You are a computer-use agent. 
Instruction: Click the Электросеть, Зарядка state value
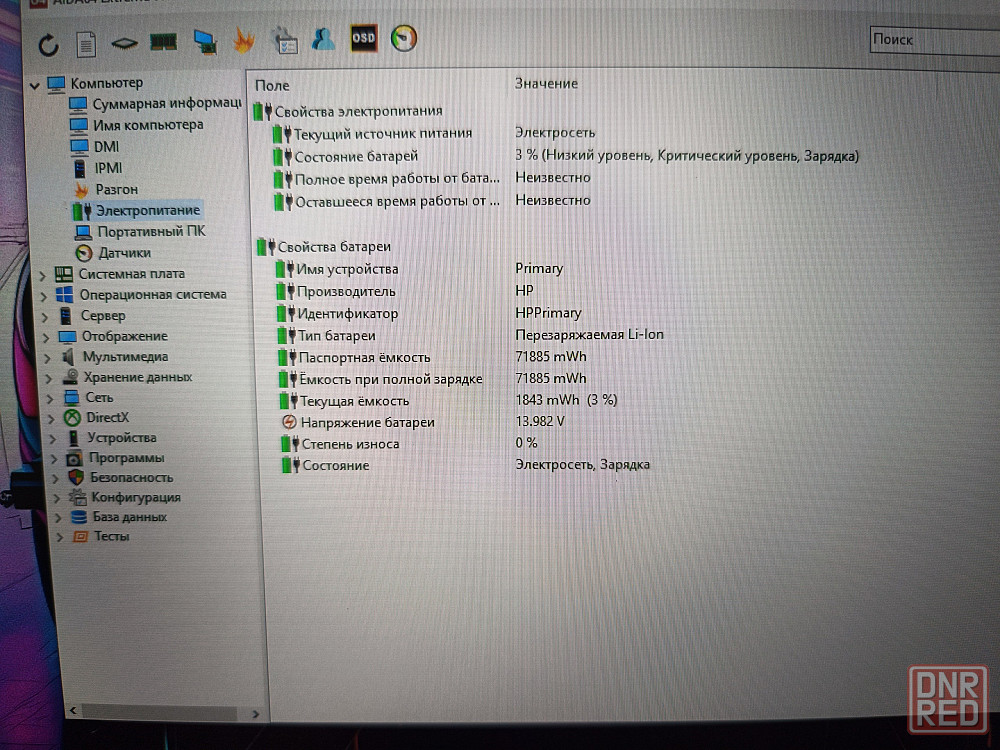(x=582, y=464)
